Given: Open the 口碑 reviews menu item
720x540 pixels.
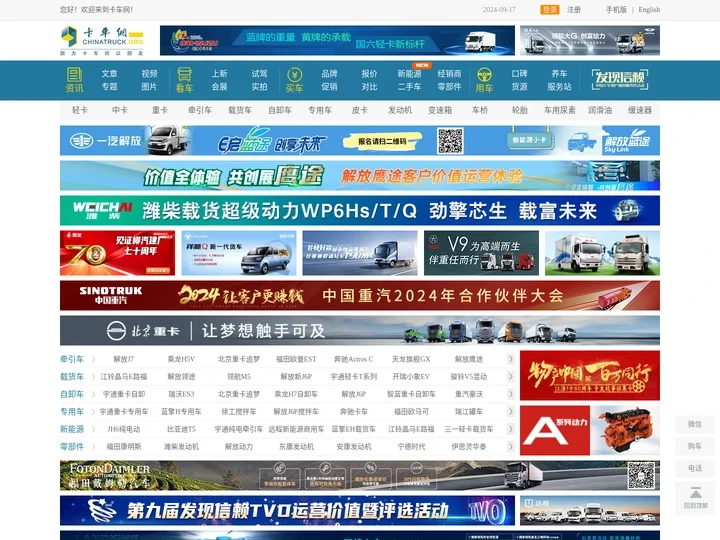Looking at the screenshot, I should (x=519, y=73).
